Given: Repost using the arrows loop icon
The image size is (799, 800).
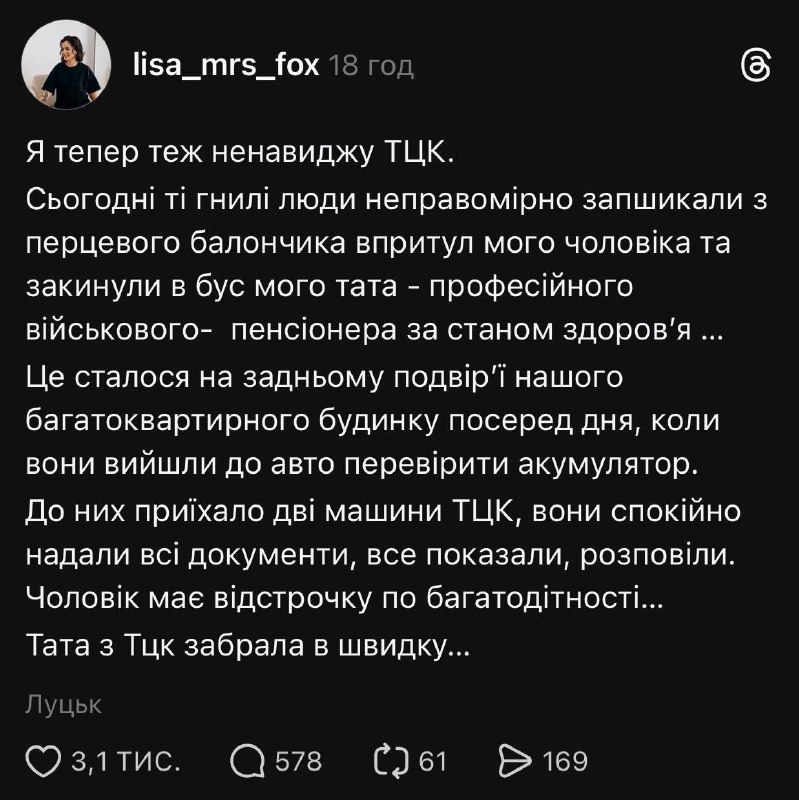Looking at the screenshot, I should [392, 762].
